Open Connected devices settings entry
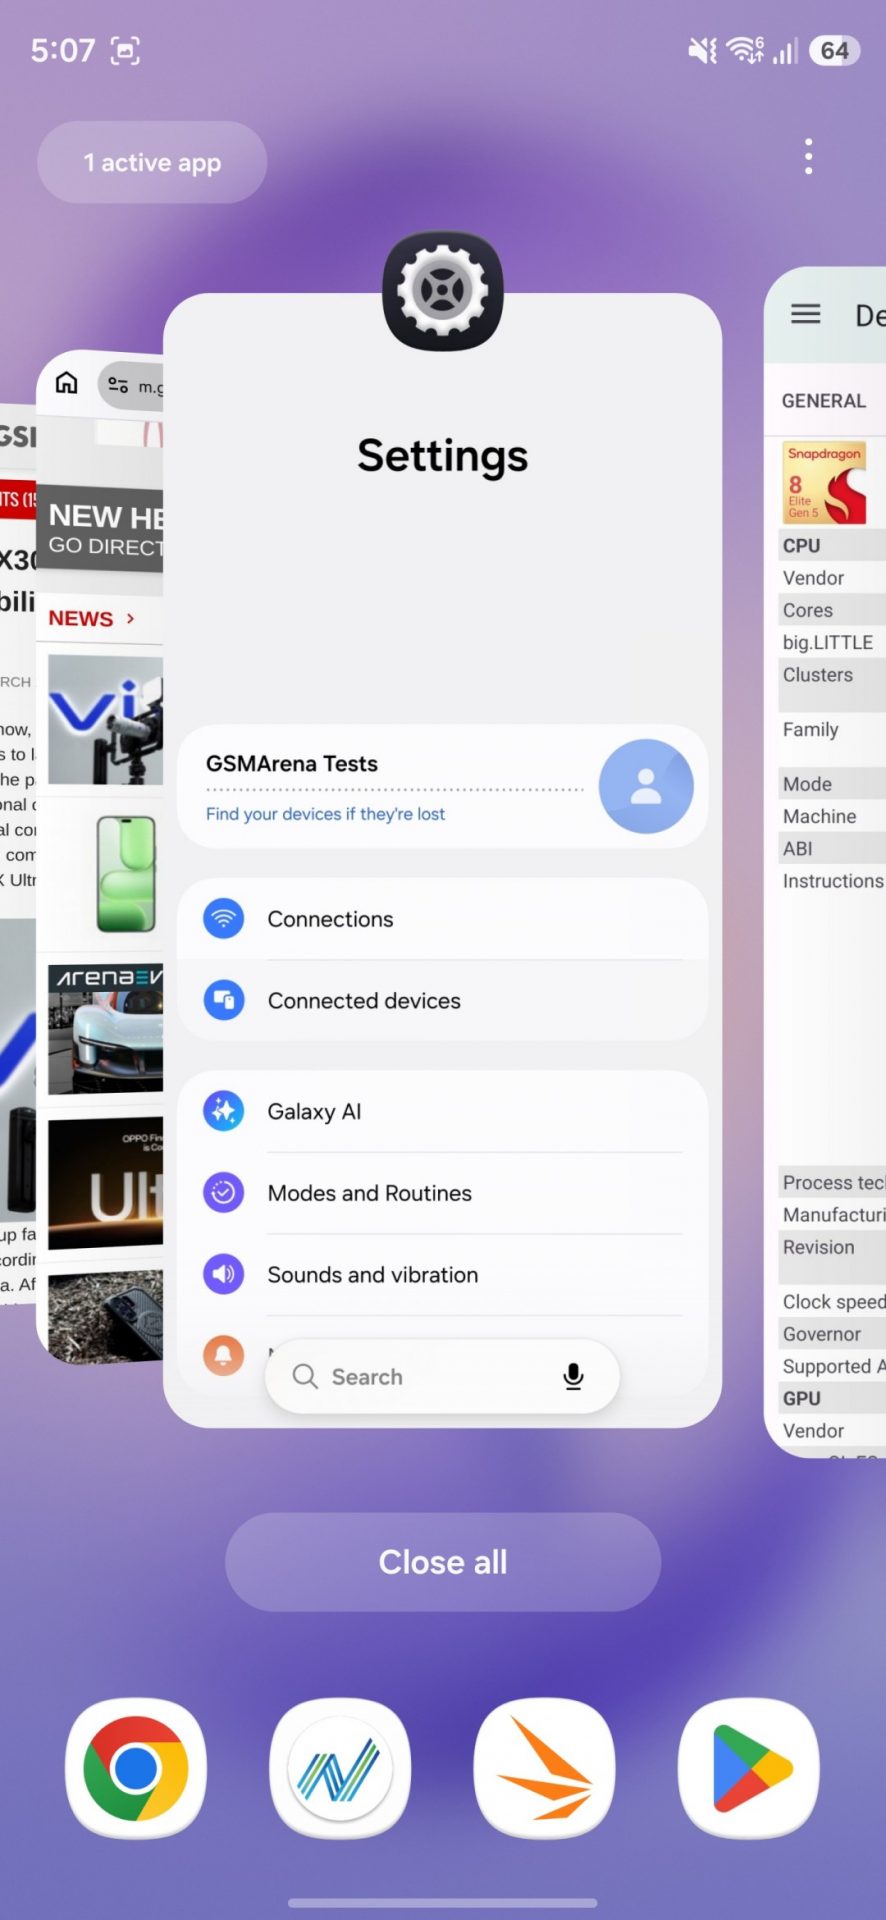 tap(364, 1001)
